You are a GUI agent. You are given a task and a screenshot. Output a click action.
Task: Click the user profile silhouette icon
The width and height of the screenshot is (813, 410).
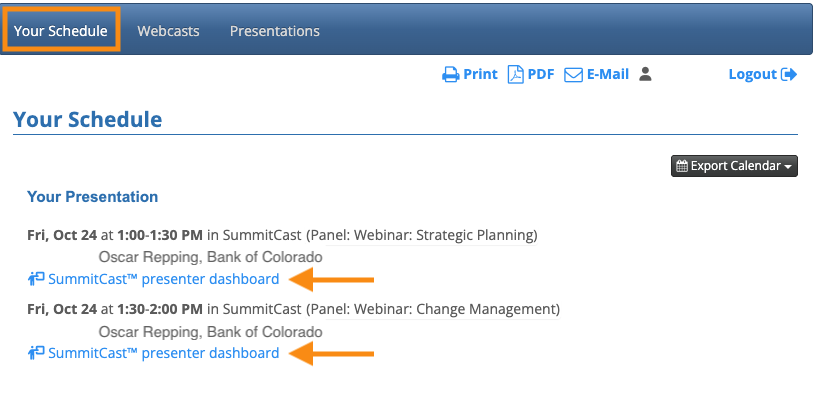[x=645, y=74]
